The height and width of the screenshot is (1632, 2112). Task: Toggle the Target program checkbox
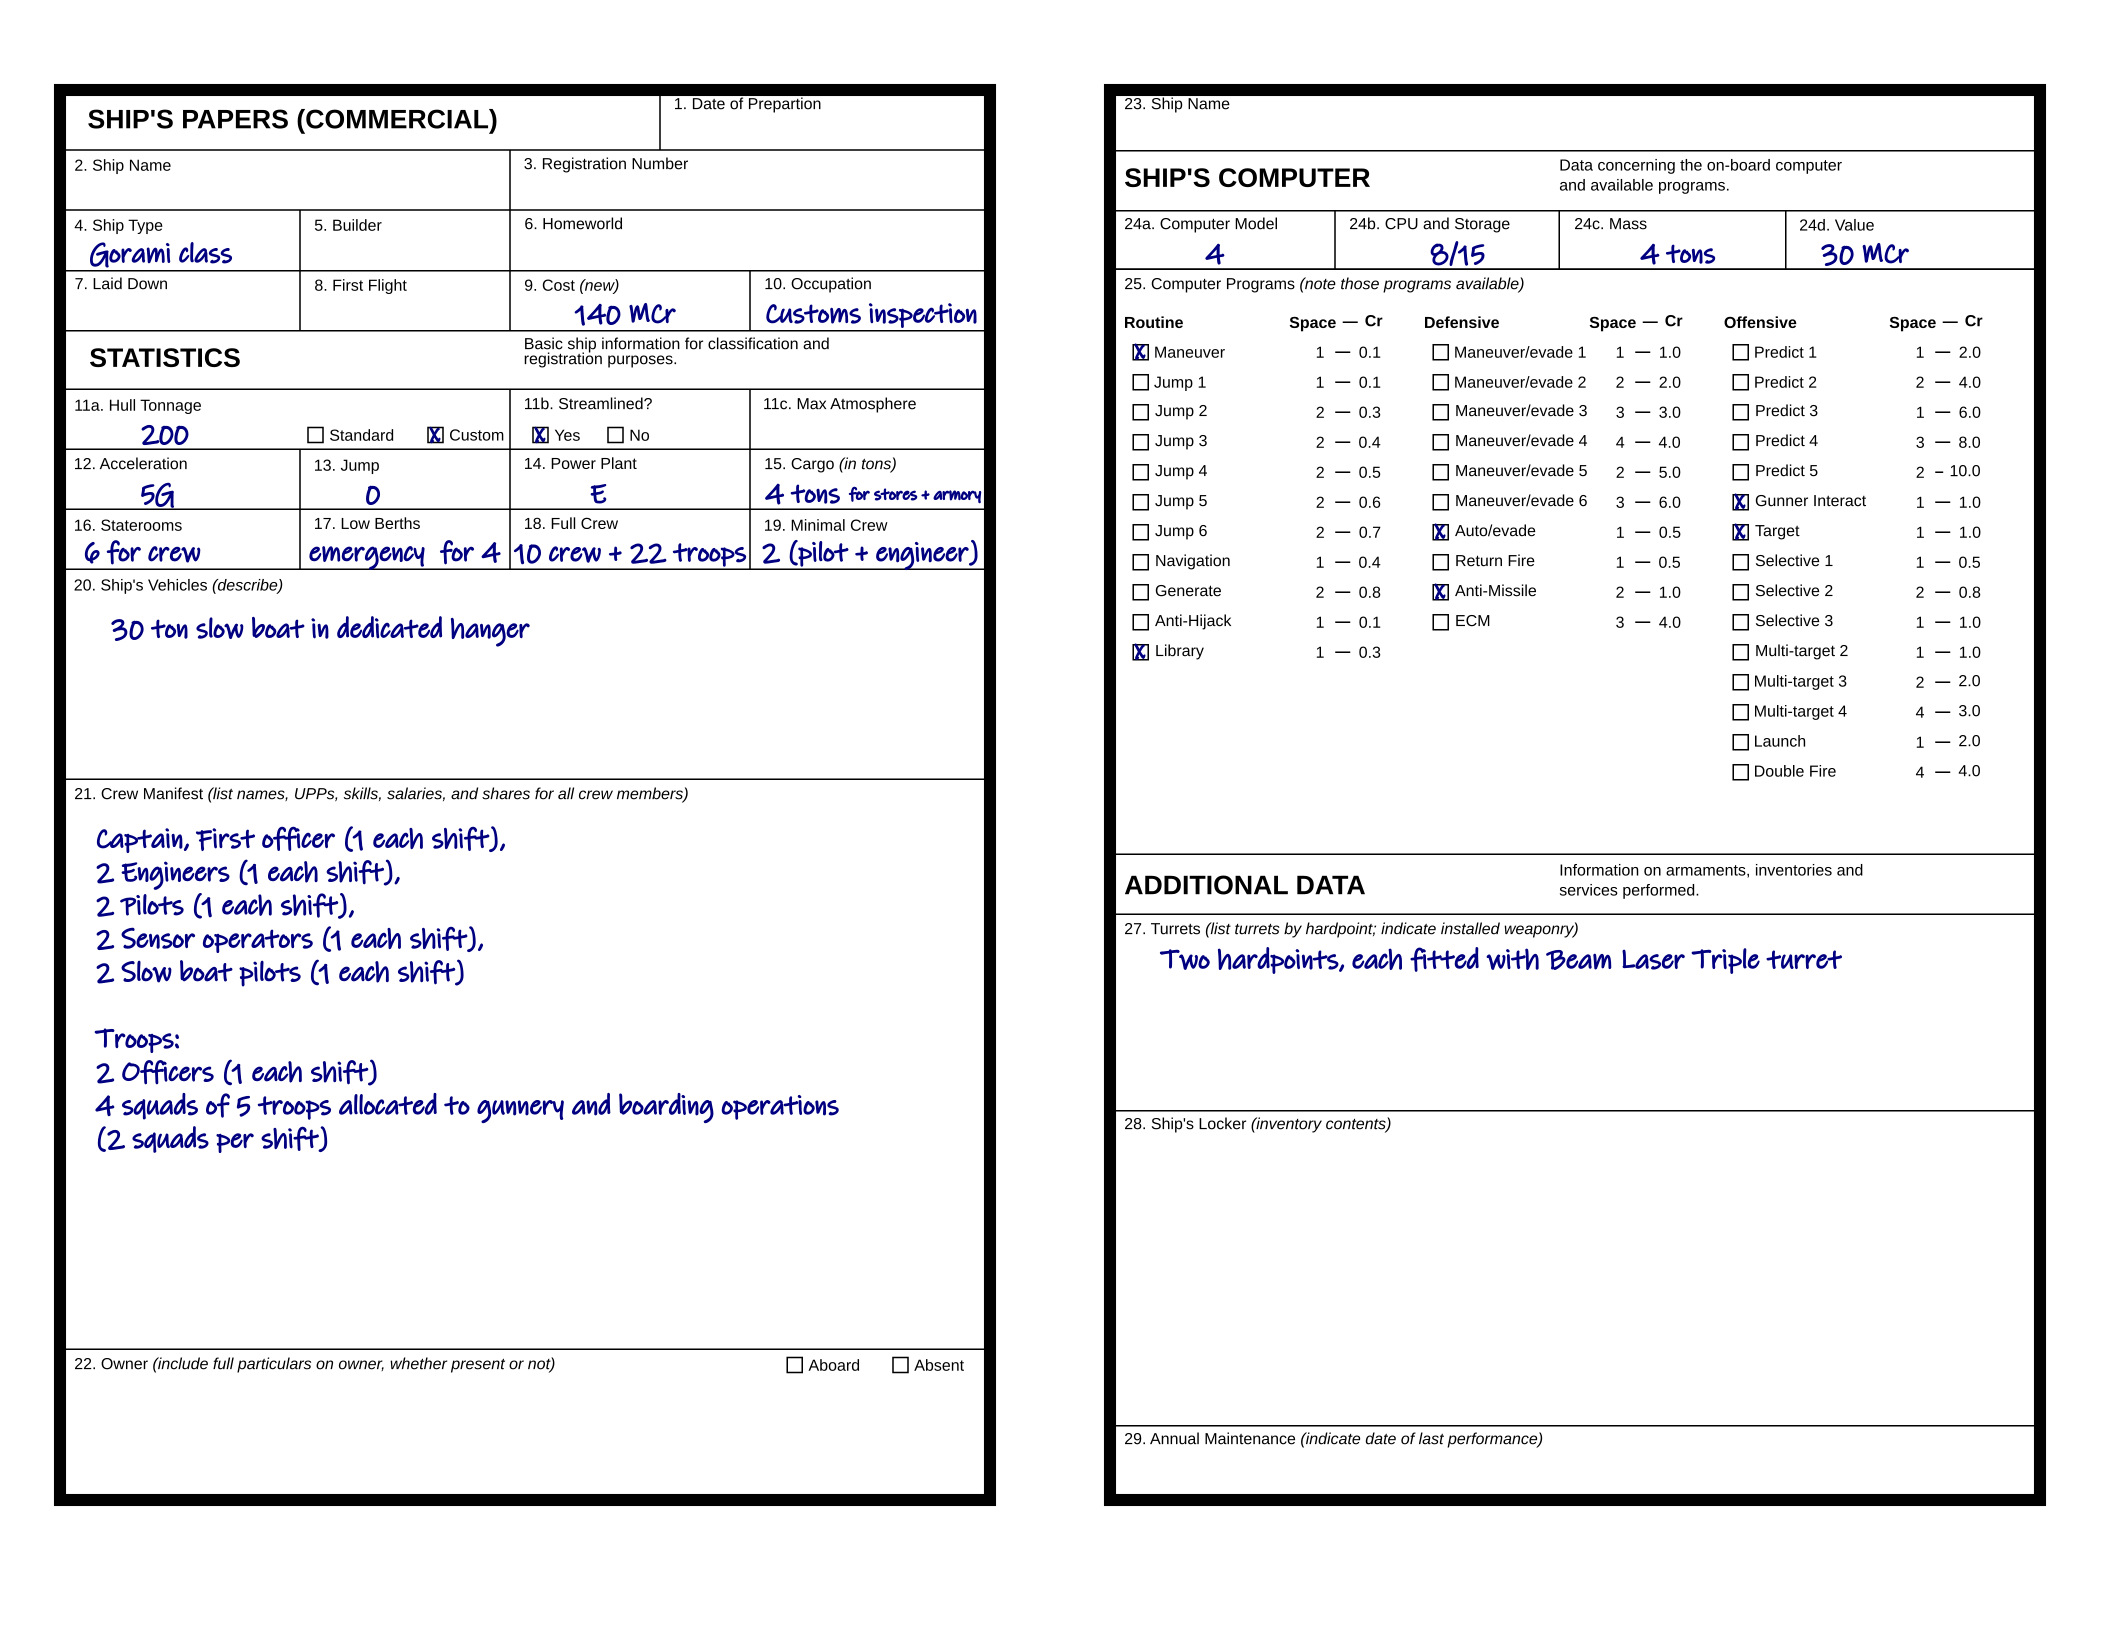pos(1740,532)
